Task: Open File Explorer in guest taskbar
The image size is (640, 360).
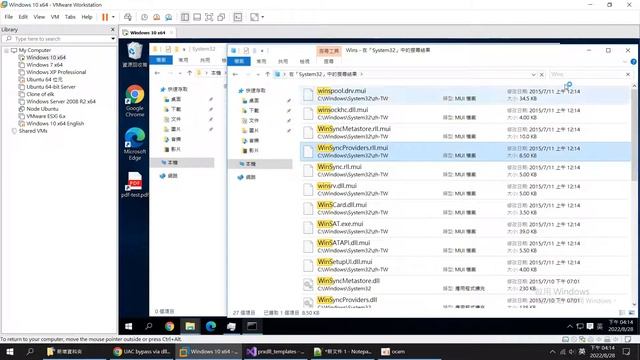Action: point(190,326)
